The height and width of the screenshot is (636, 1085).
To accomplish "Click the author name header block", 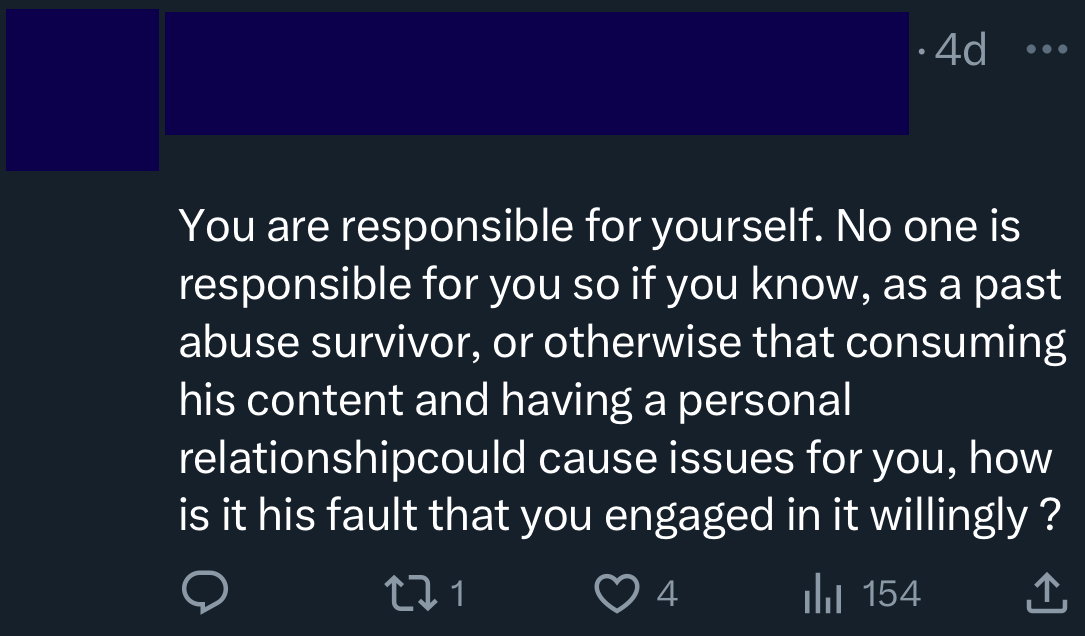I will (536, 73).
